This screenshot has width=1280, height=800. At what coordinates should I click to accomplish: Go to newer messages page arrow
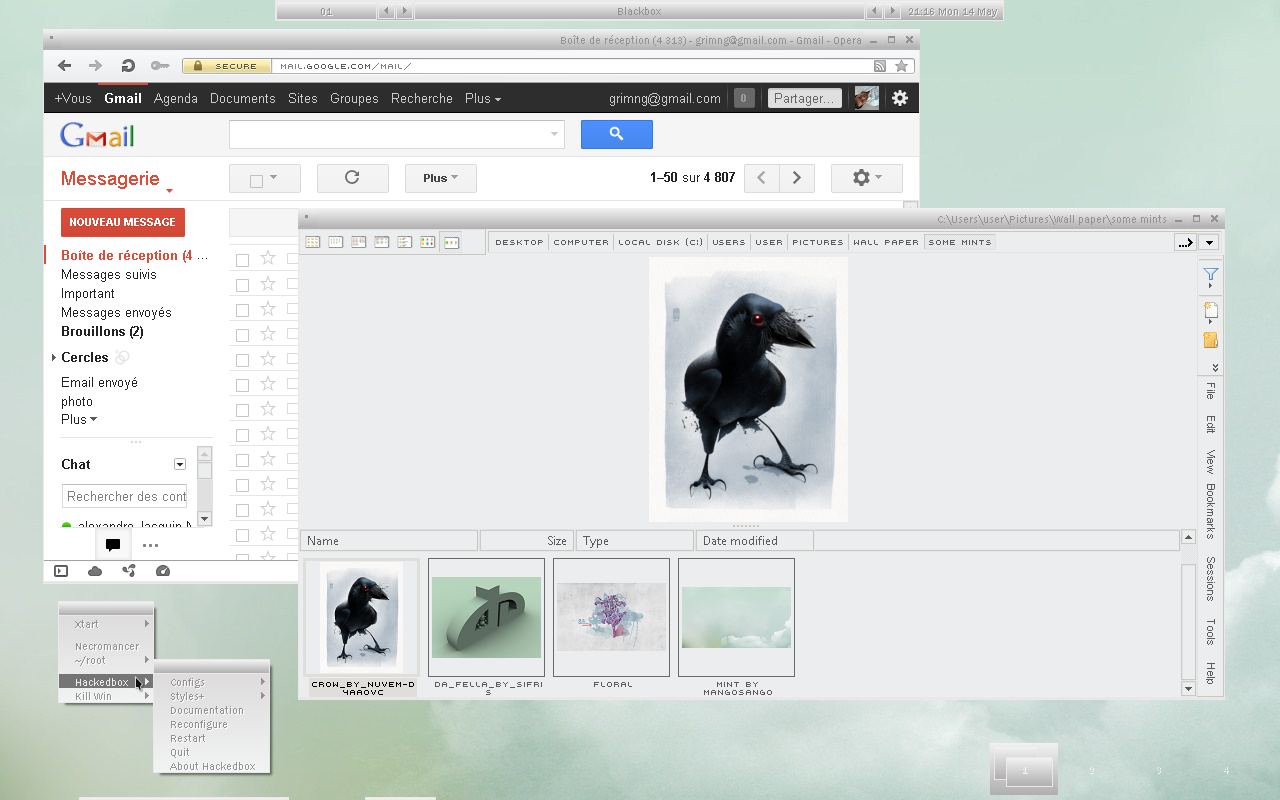[x=762, y=178]
